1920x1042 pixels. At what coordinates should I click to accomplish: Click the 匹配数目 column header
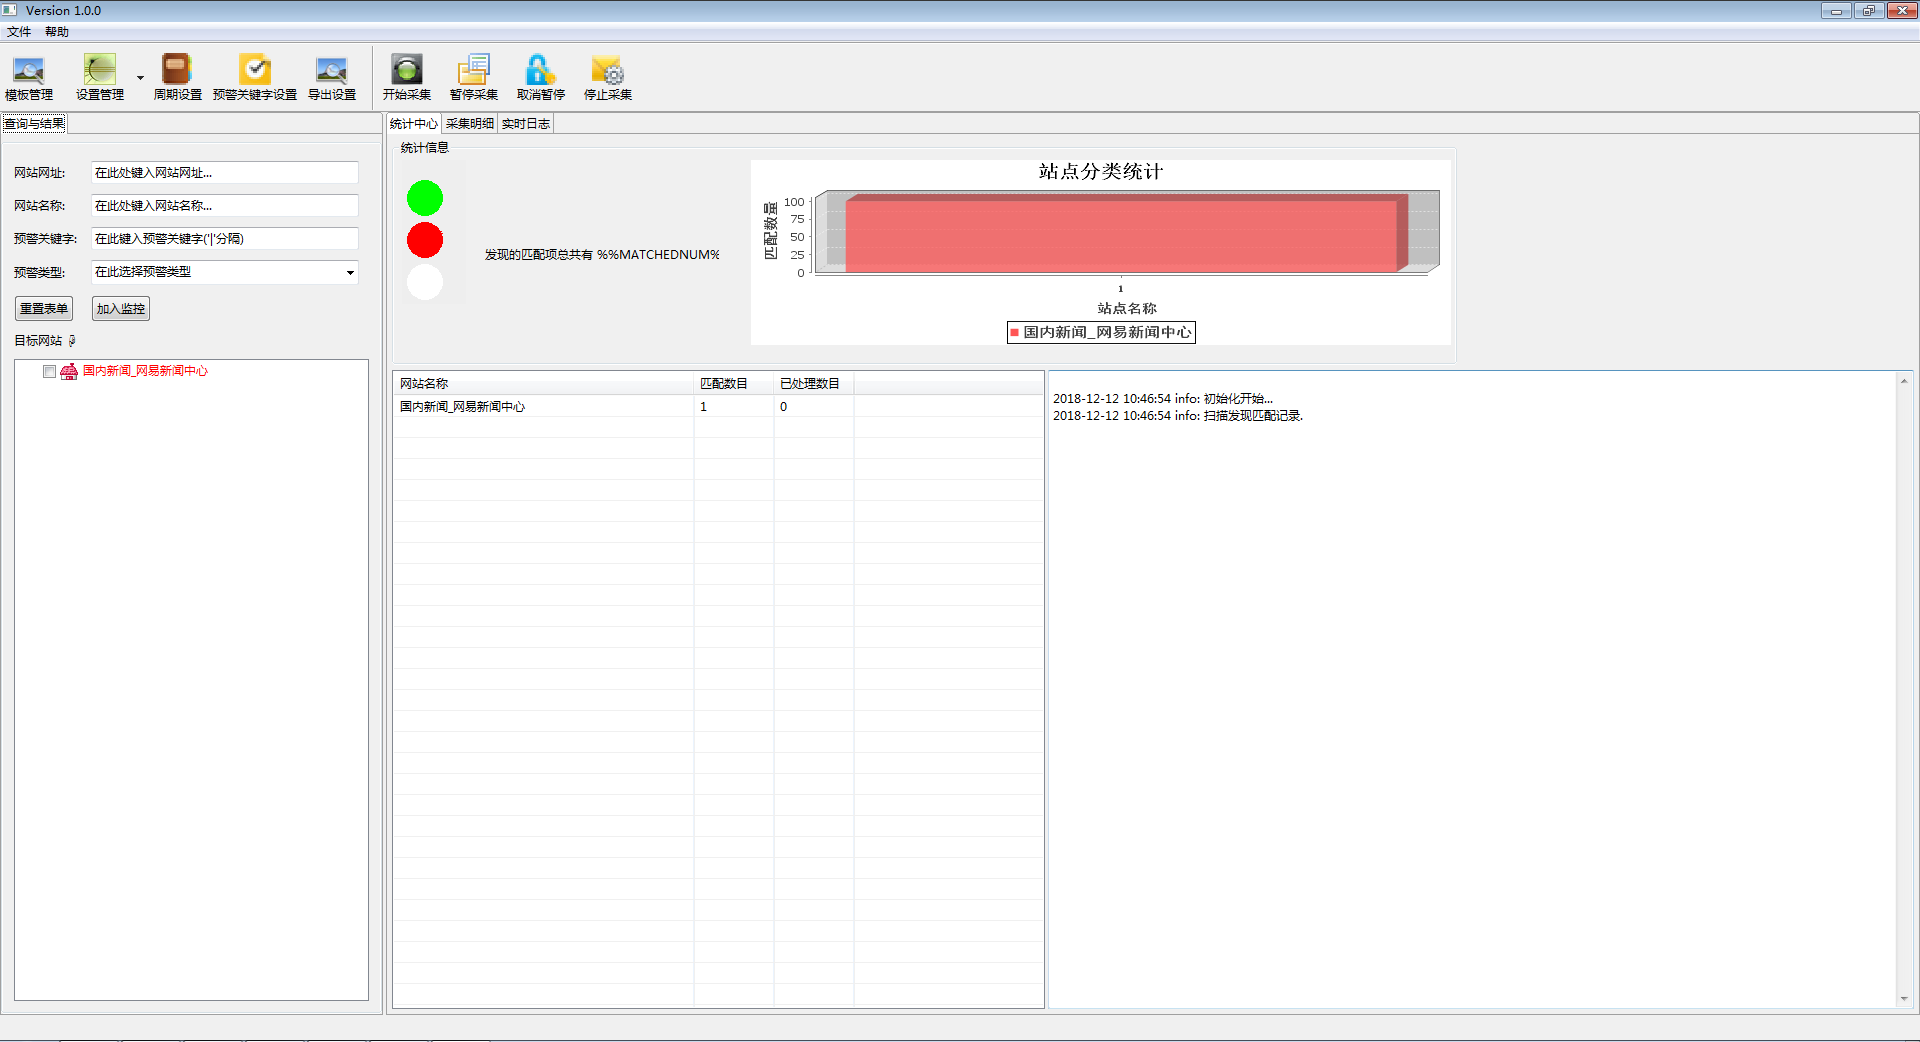734,384
